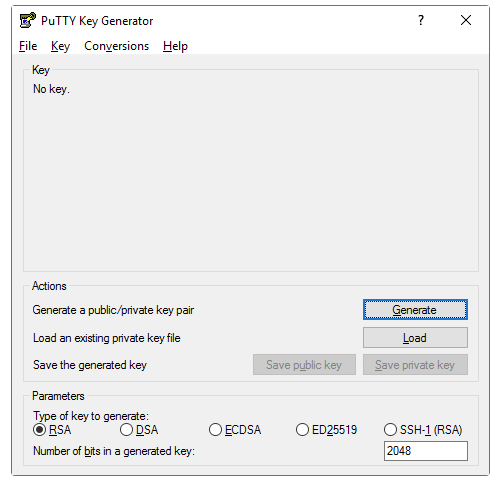Image resolution: width=497 pixels, height=489 pixels.
Task: Open the Conversions menu
Action: point(116,46)
